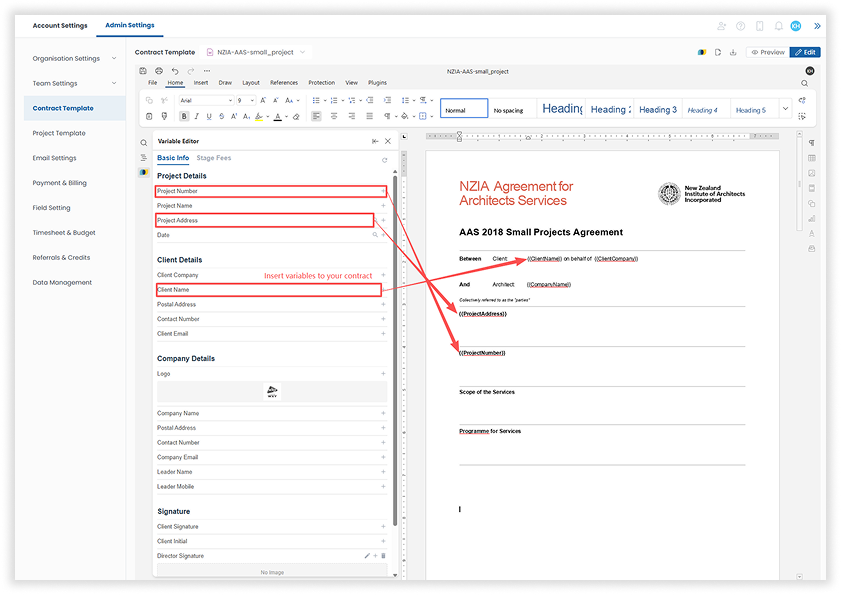Click the Clear formatting eraser icon
The height and width of the screenshot is (595, 841).
tap(296, 116)
